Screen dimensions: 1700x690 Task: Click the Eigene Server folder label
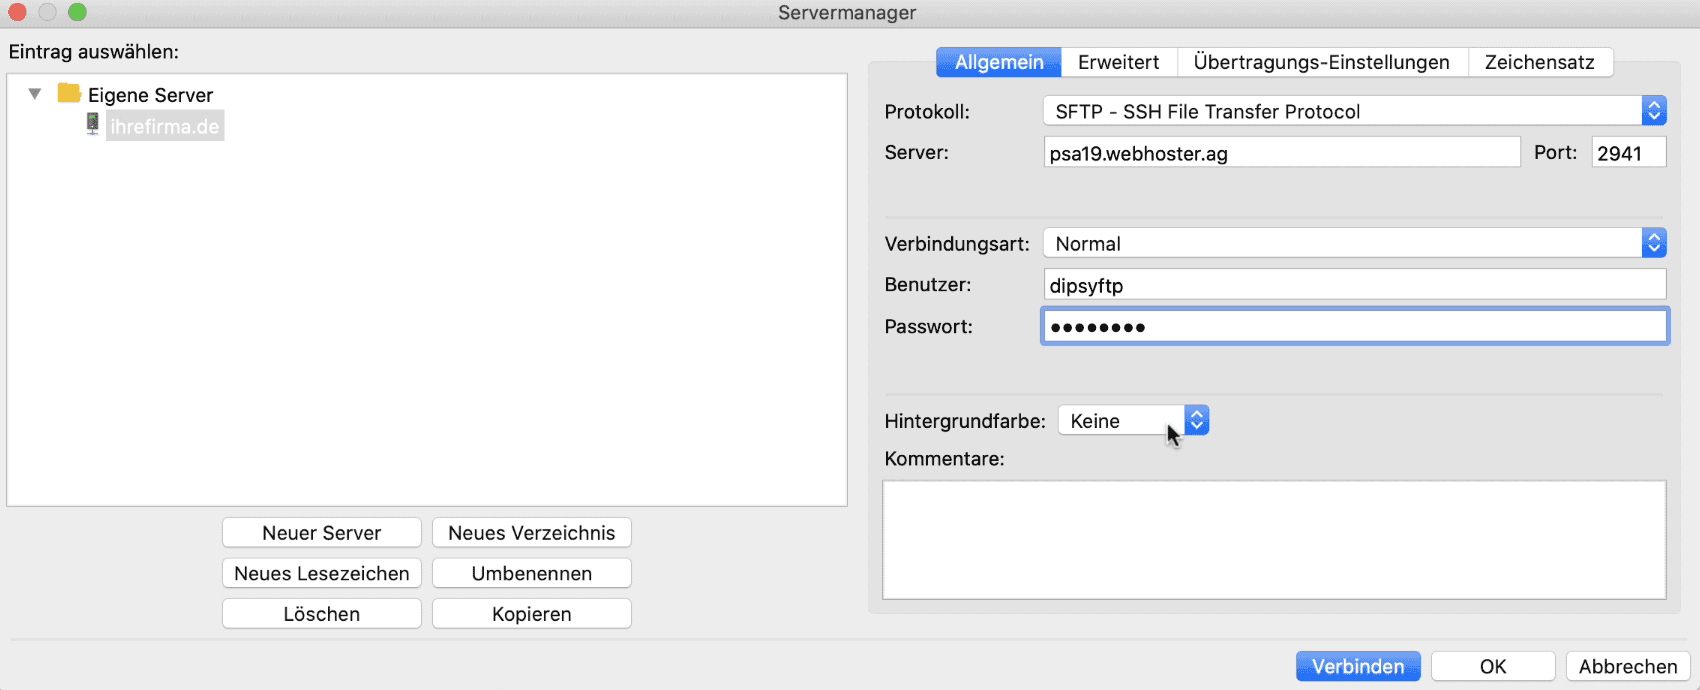pos(150,95)
